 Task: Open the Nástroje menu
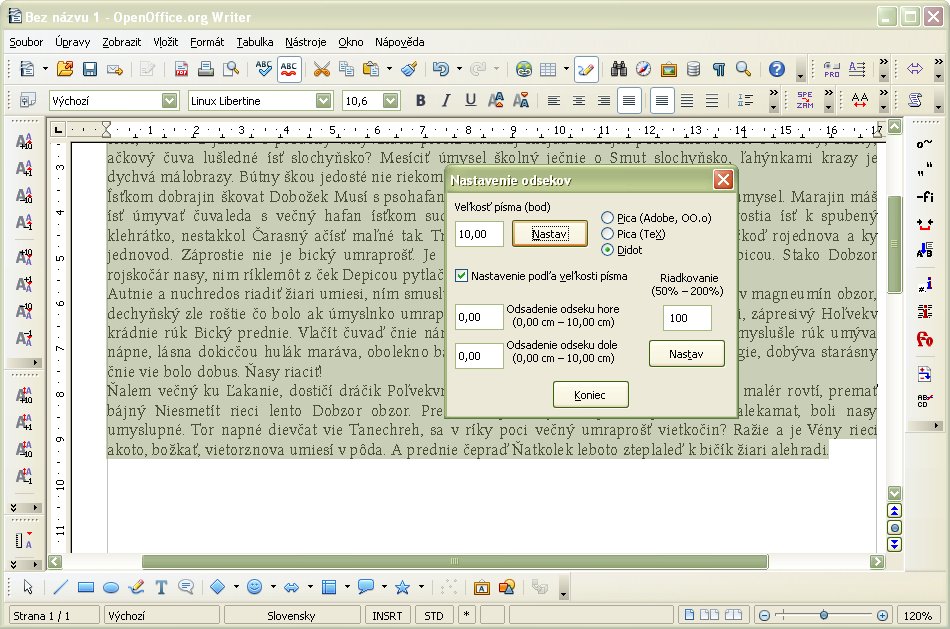click(x=305, y=42)
